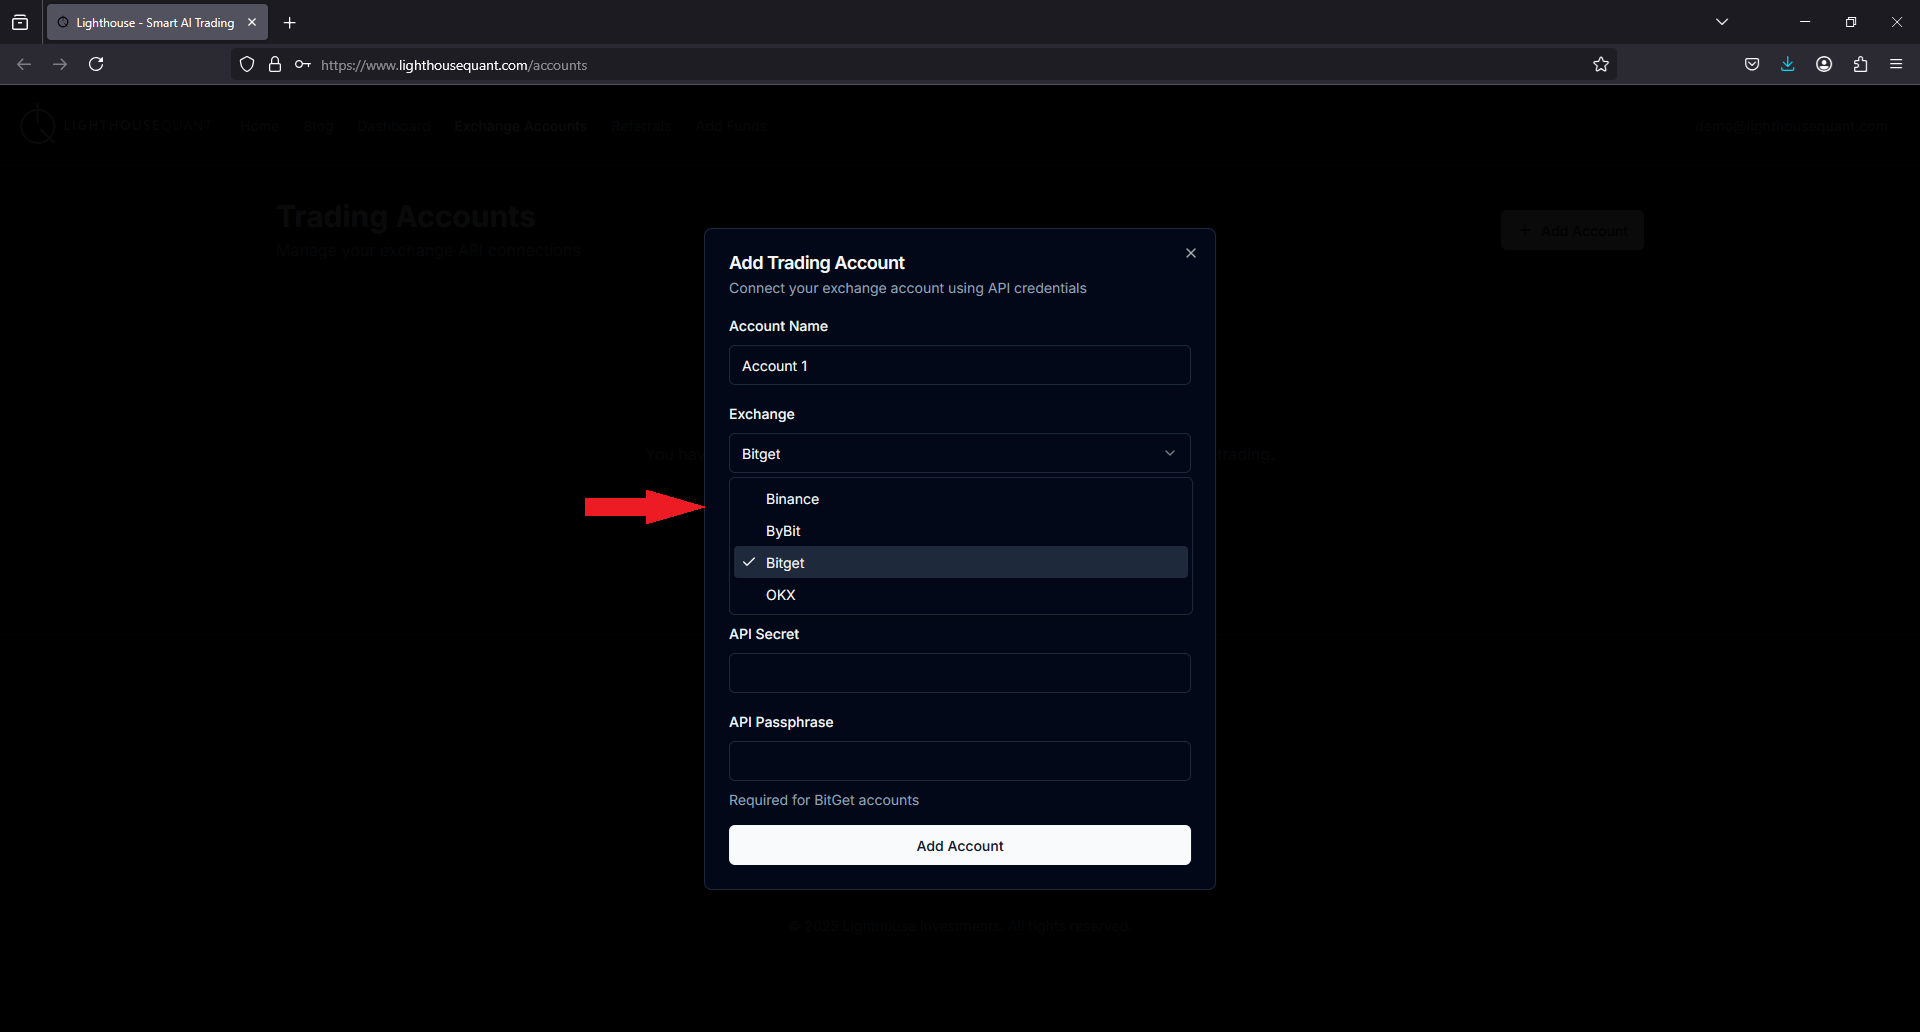This screenshot has width=1920, height=1032.
Task: Click the Account Name input field
Action: [960, 366]
